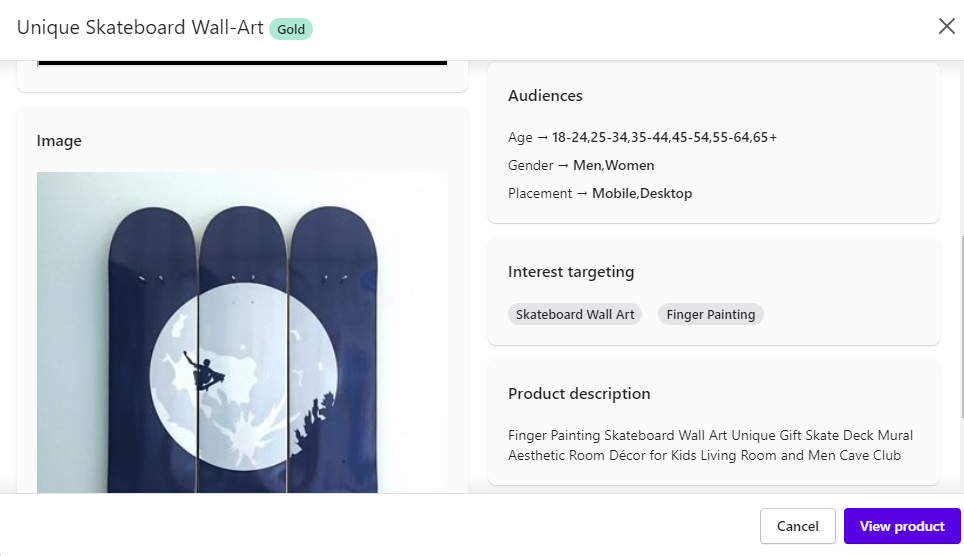Close the product dialog with X icon

[947, 26]
